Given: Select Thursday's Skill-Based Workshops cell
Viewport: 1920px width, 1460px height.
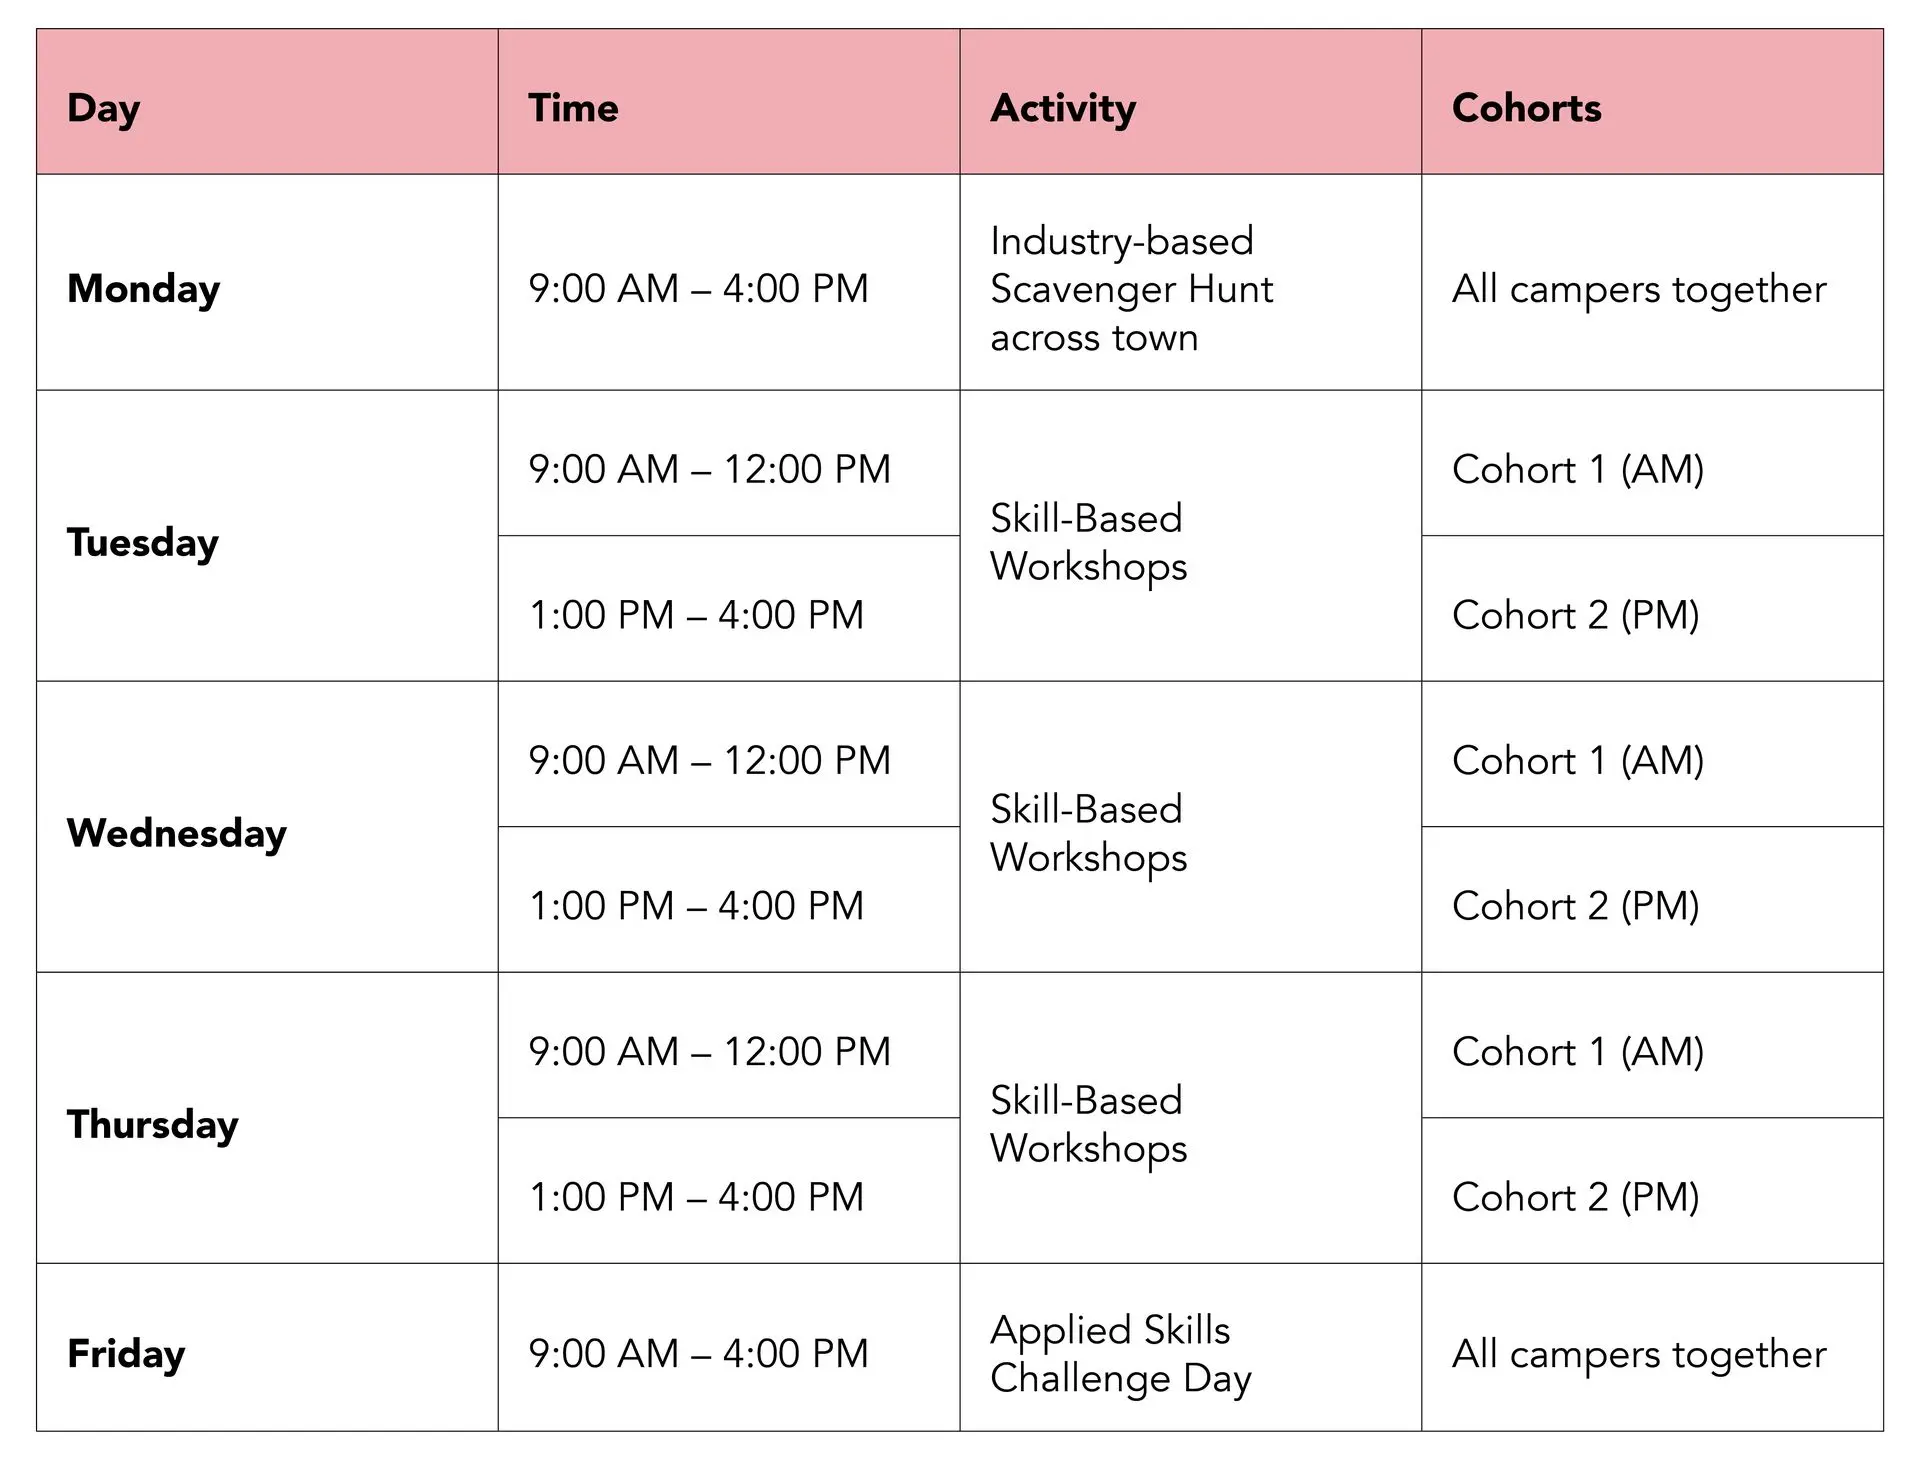Looking at the screenshot, I should (x=1088, y=1124).
